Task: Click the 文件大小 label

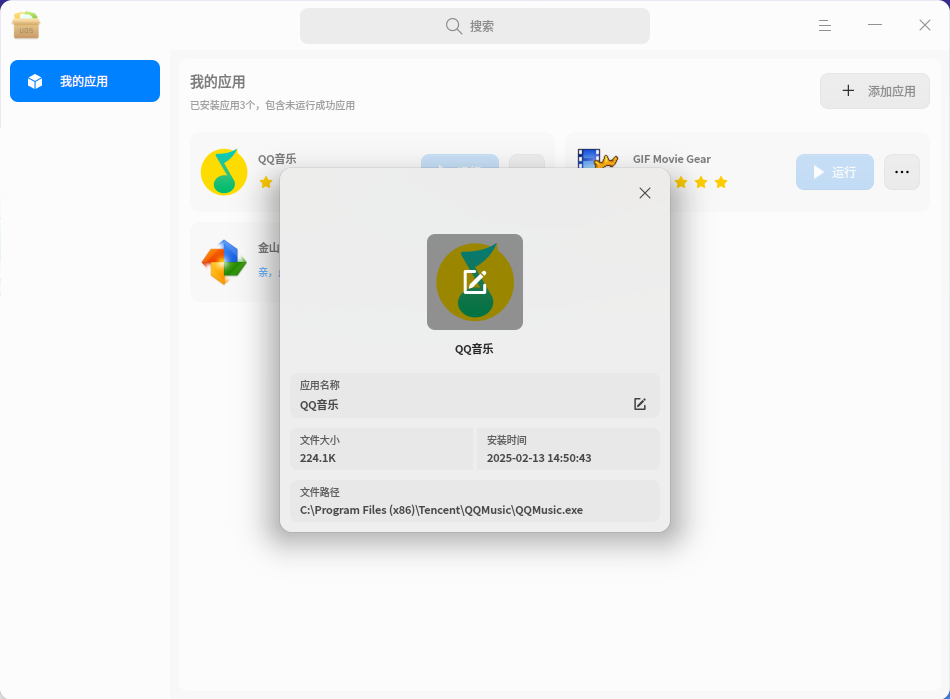Action: [320, 440]
